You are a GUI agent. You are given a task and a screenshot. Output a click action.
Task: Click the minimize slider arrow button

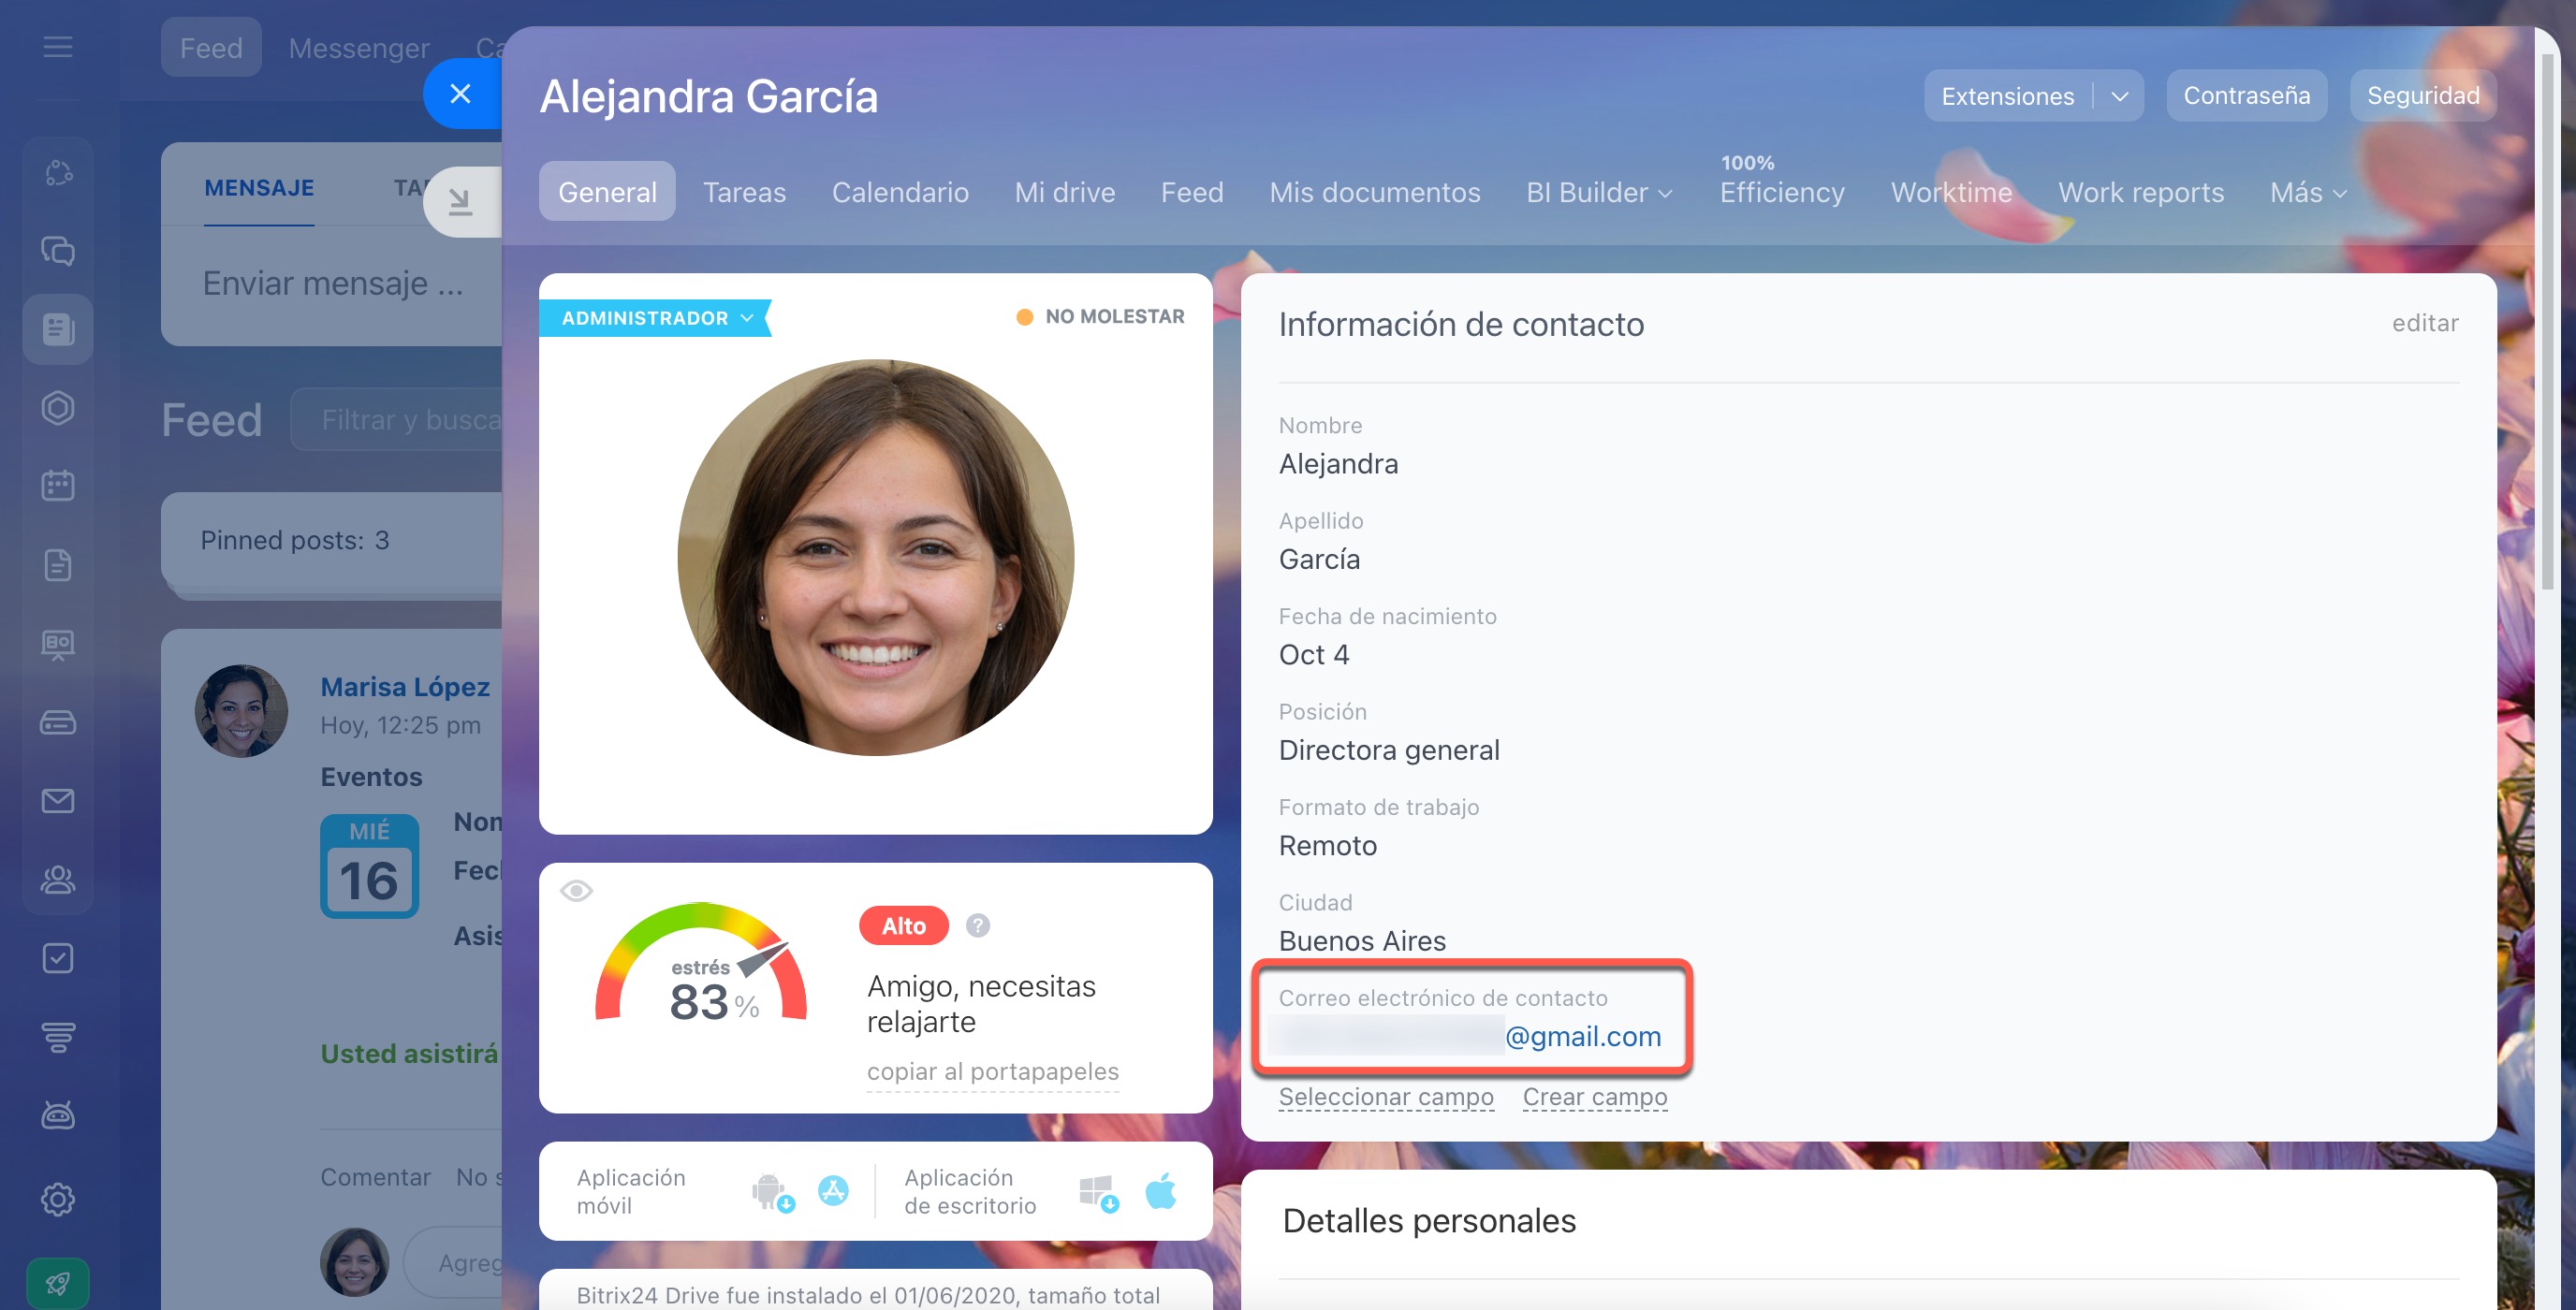tap(460, 202)
